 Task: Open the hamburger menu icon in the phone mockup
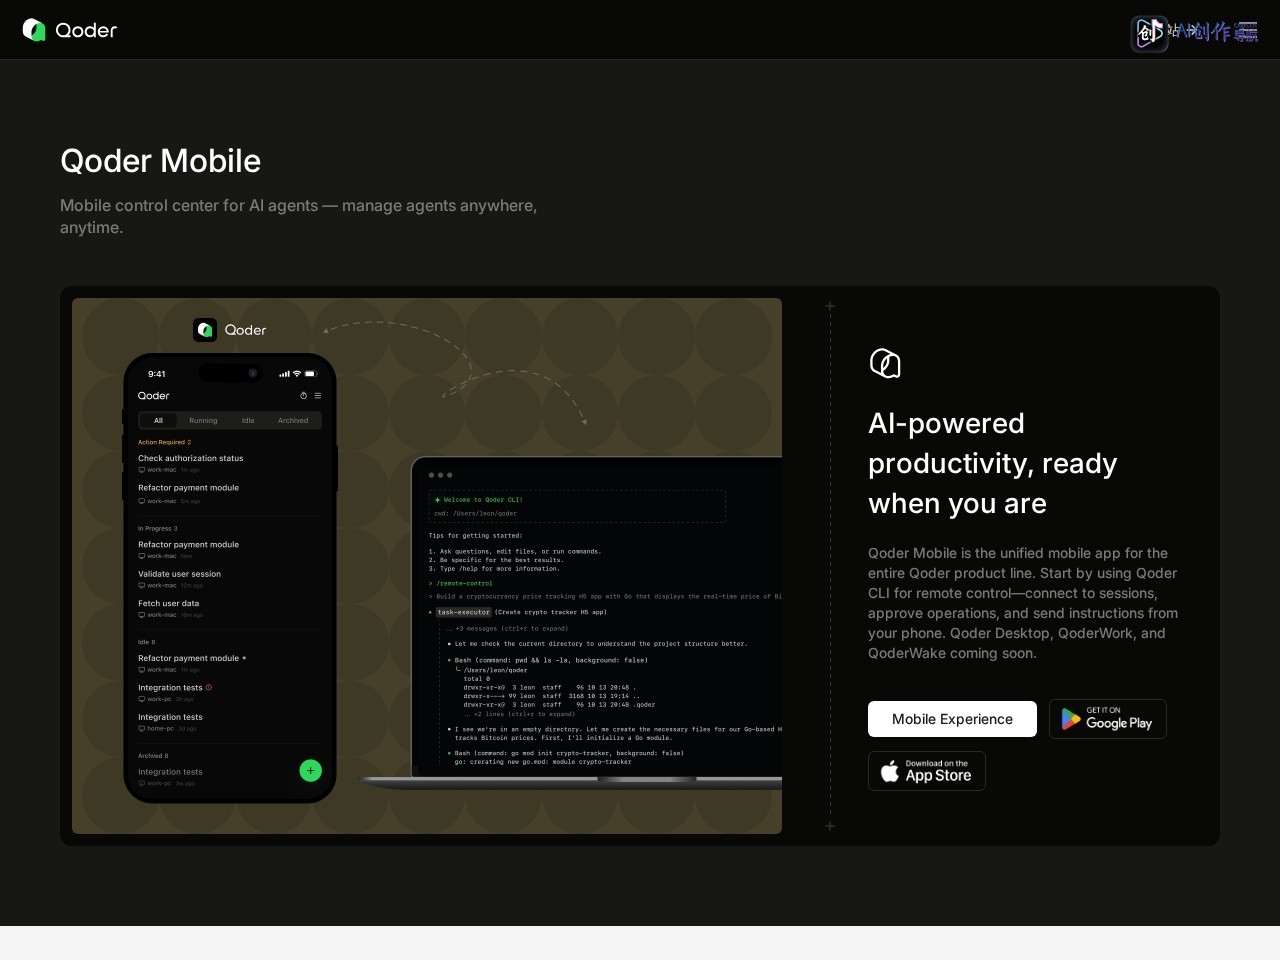coord(318,396)
